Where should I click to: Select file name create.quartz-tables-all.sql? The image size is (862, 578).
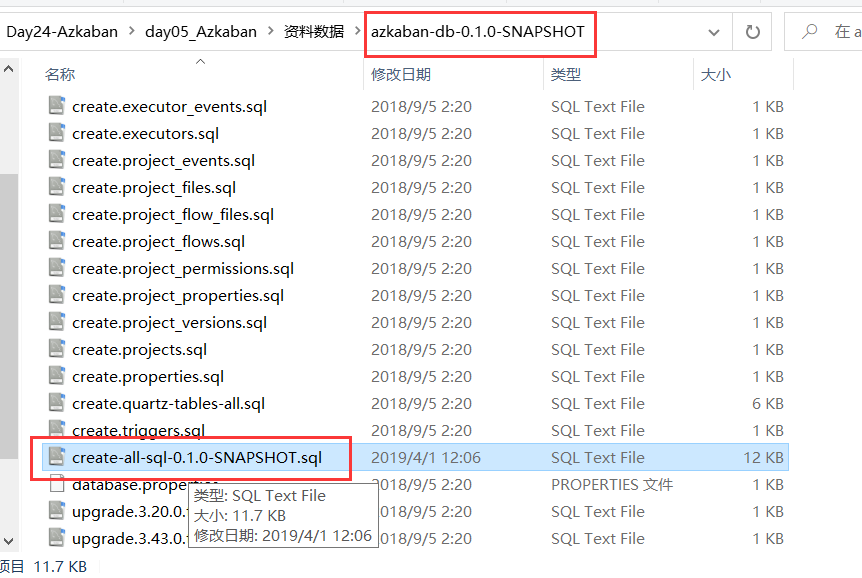pyautogui.click(x=168, y=403)
